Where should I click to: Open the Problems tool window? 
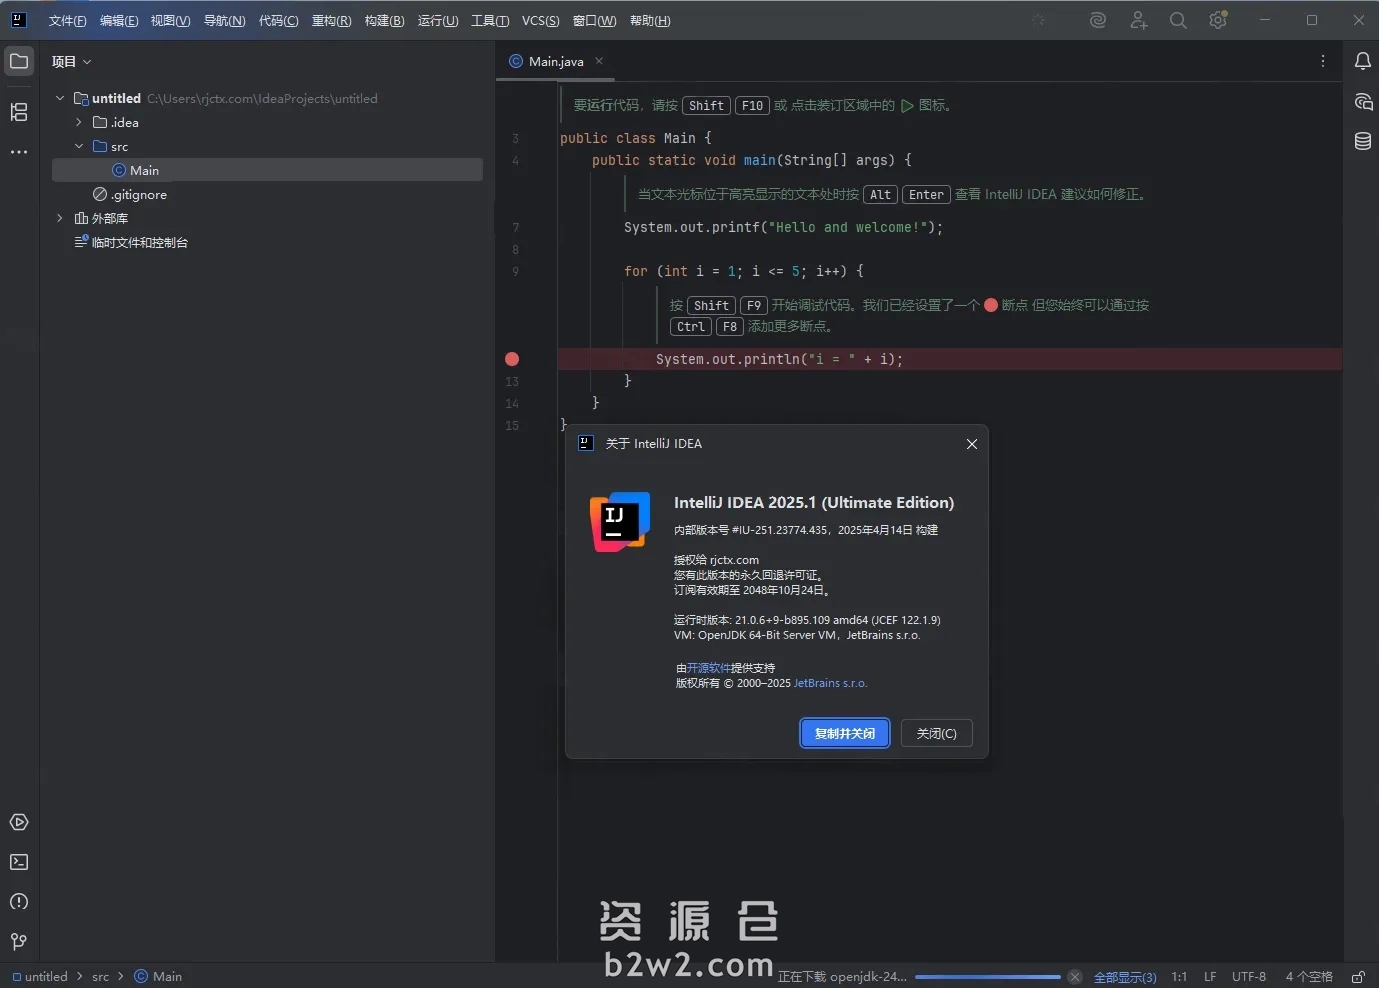point(19,902)
